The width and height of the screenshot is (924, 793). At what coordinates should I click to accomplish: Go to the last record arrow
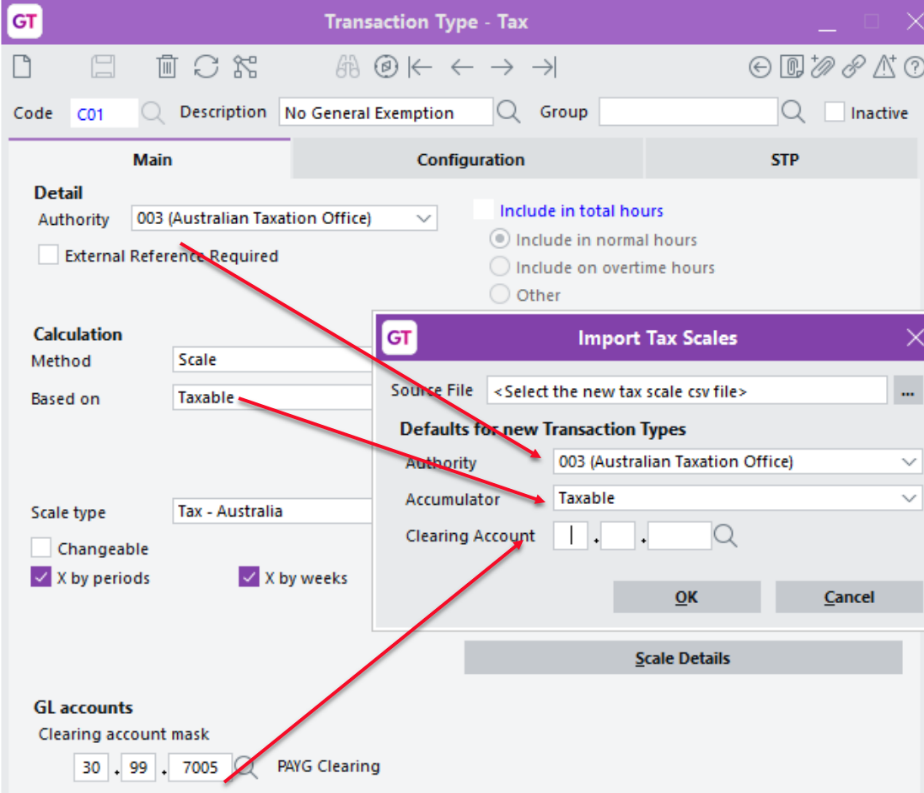tap(543, 67)
